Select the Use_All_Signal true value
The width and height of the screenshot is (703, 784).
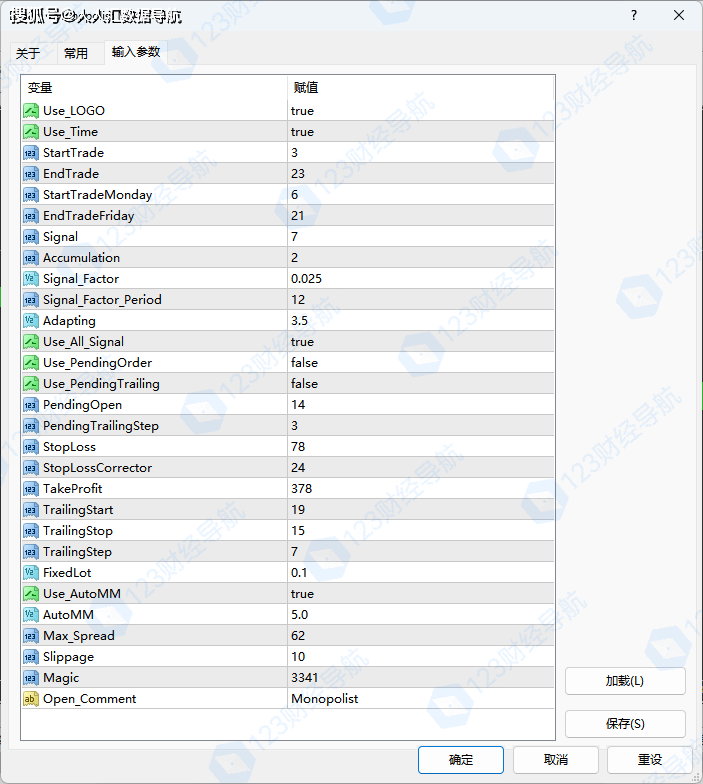302,342
